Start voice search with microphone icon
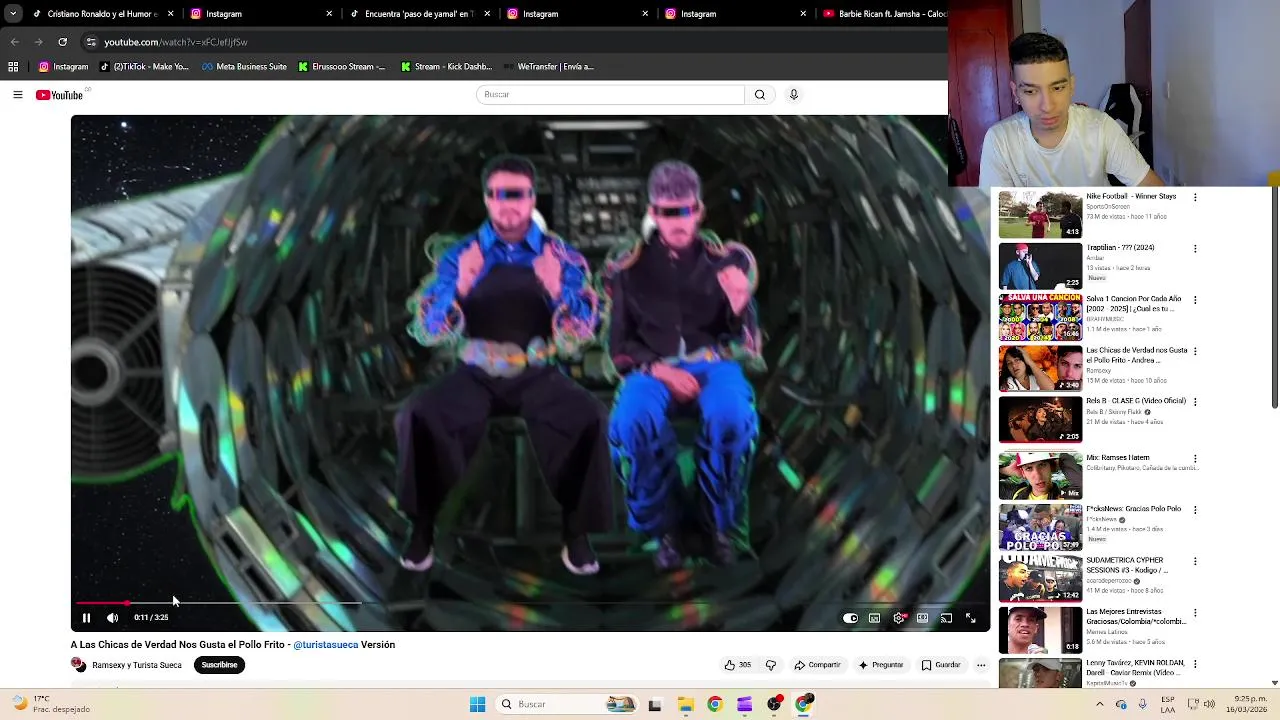1280x720 pixels. [x=794, y=94]
